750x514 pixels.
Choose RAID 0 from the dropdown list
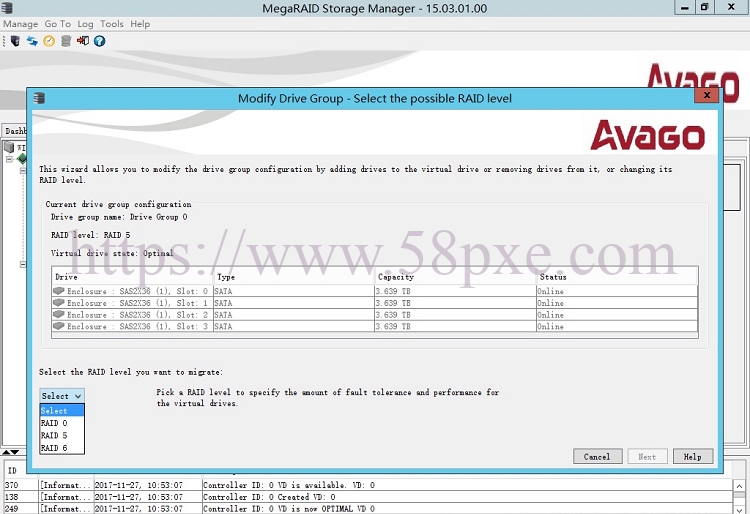click(62, 423)
